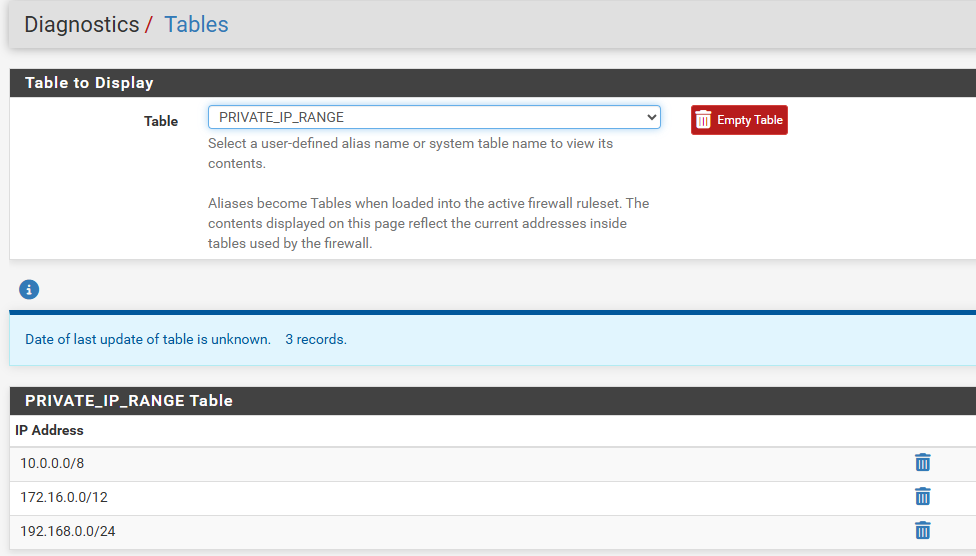
Task: Select the 192.168.0.0/24 address text
Action: point(67,531)
